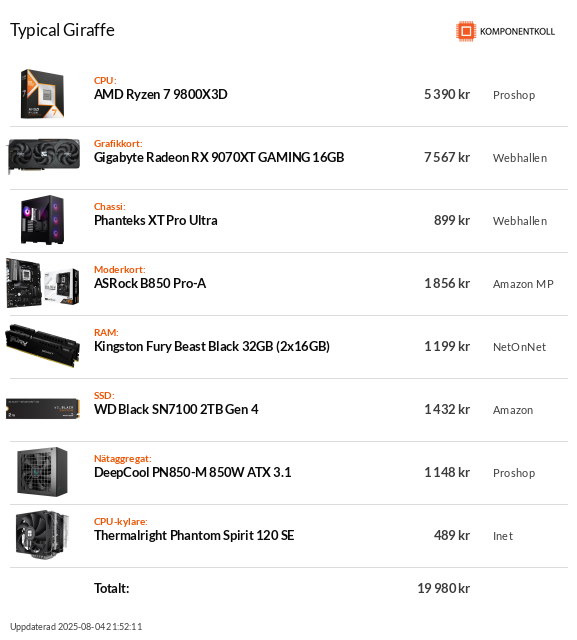Click the ASRock B850 motherboard image
The height and width of the screenshot is (640, 577).
click(43, 283)
